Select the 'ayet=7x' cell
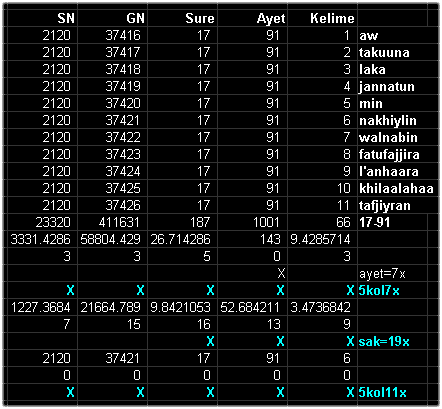The image size is (442, 409). pos(392,273)
